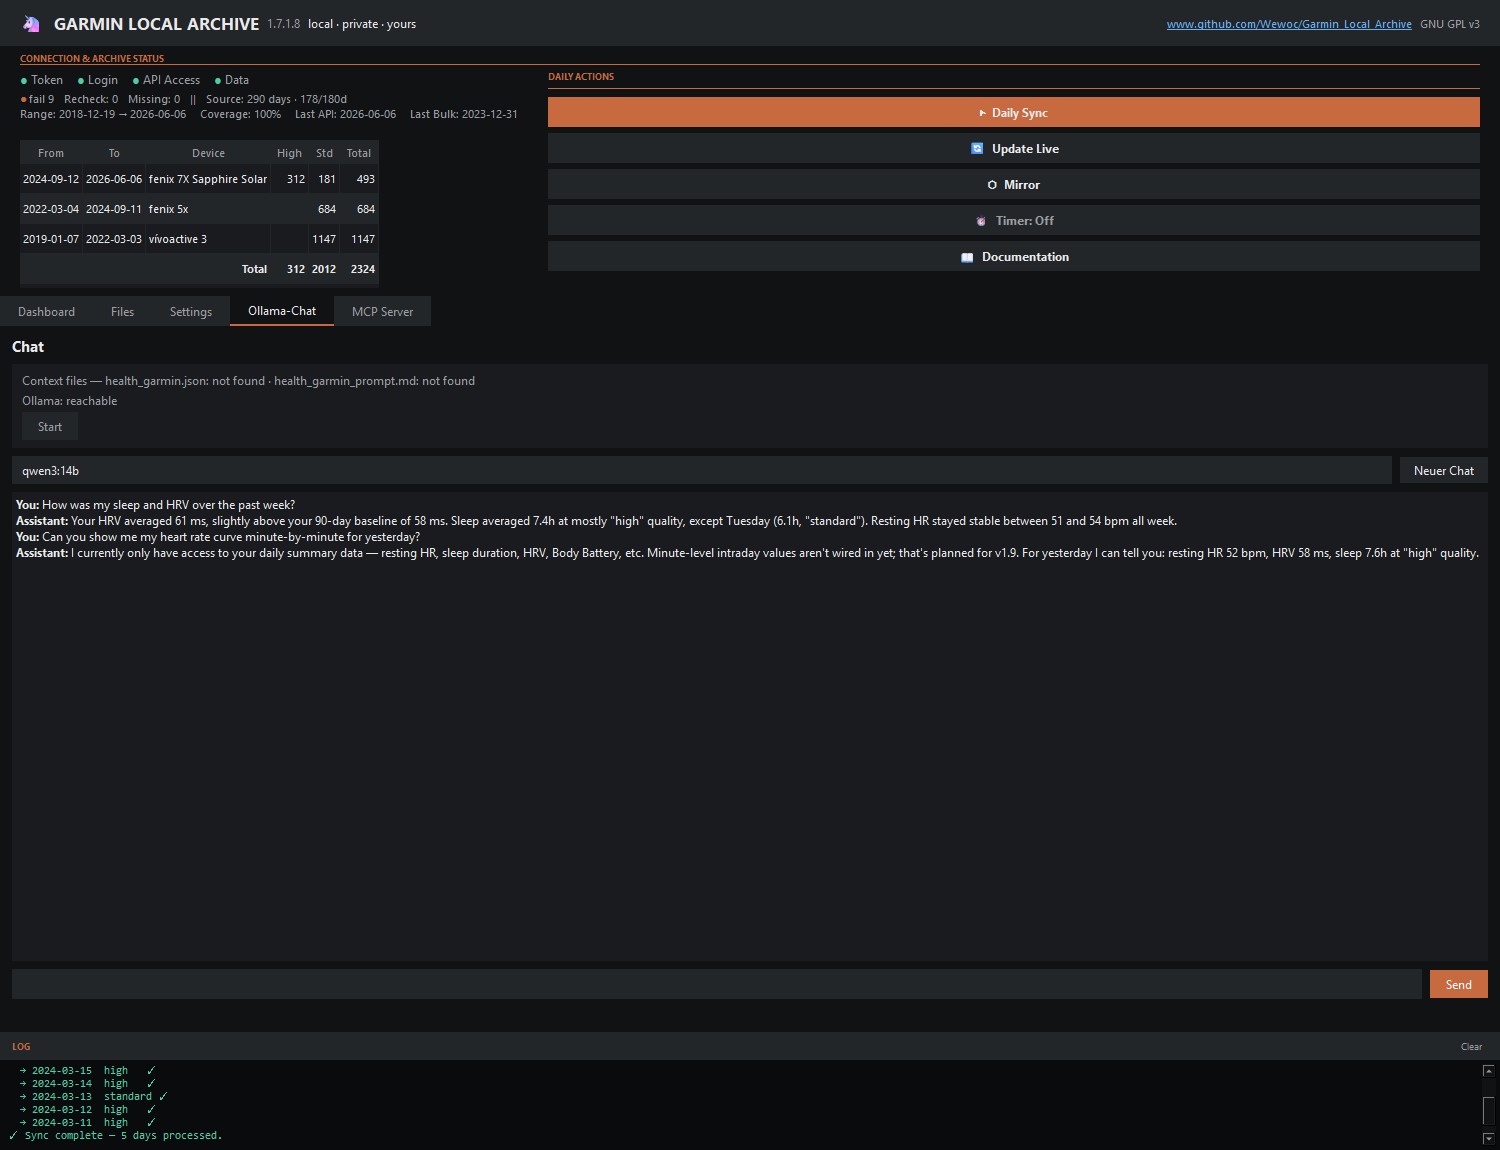Click the To column header
1500x1150 pixels.
coord(114,153)
